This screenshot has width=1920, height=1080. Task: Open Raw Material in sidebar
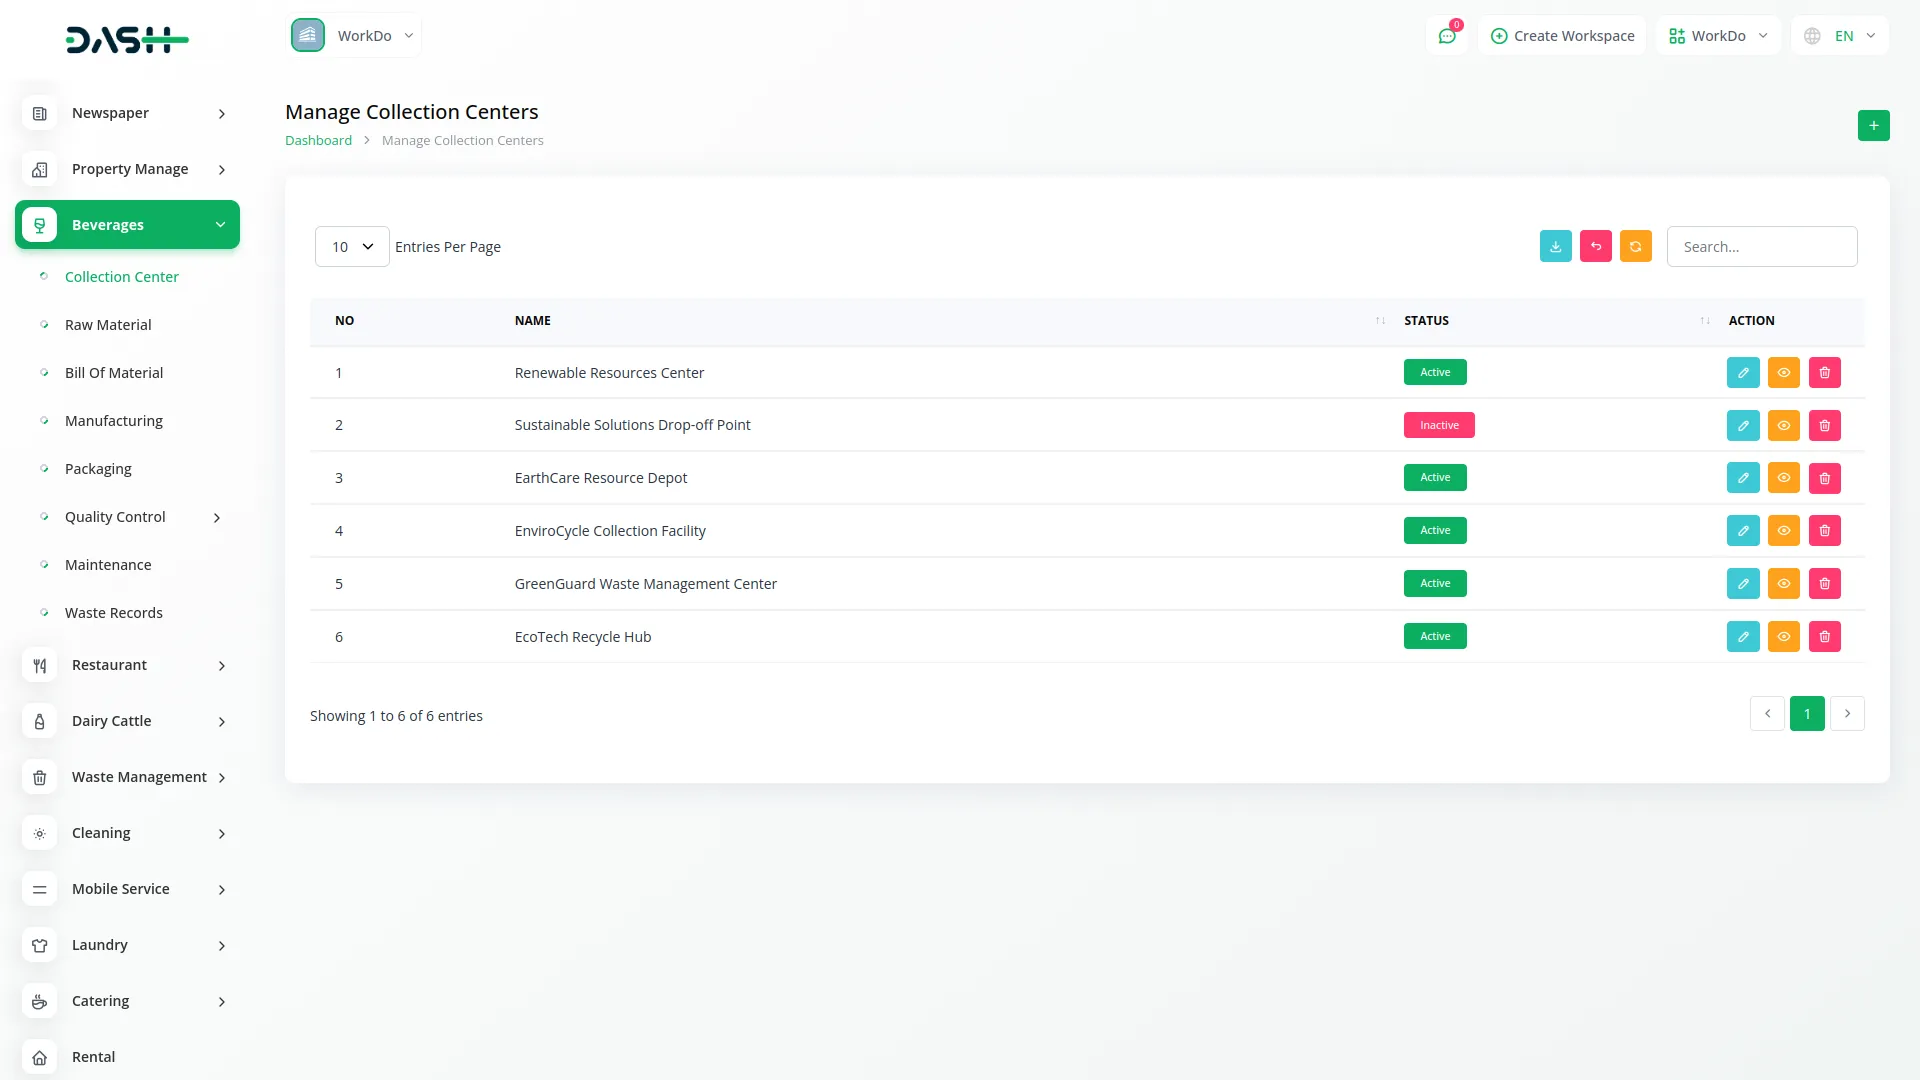coord(108,325)
